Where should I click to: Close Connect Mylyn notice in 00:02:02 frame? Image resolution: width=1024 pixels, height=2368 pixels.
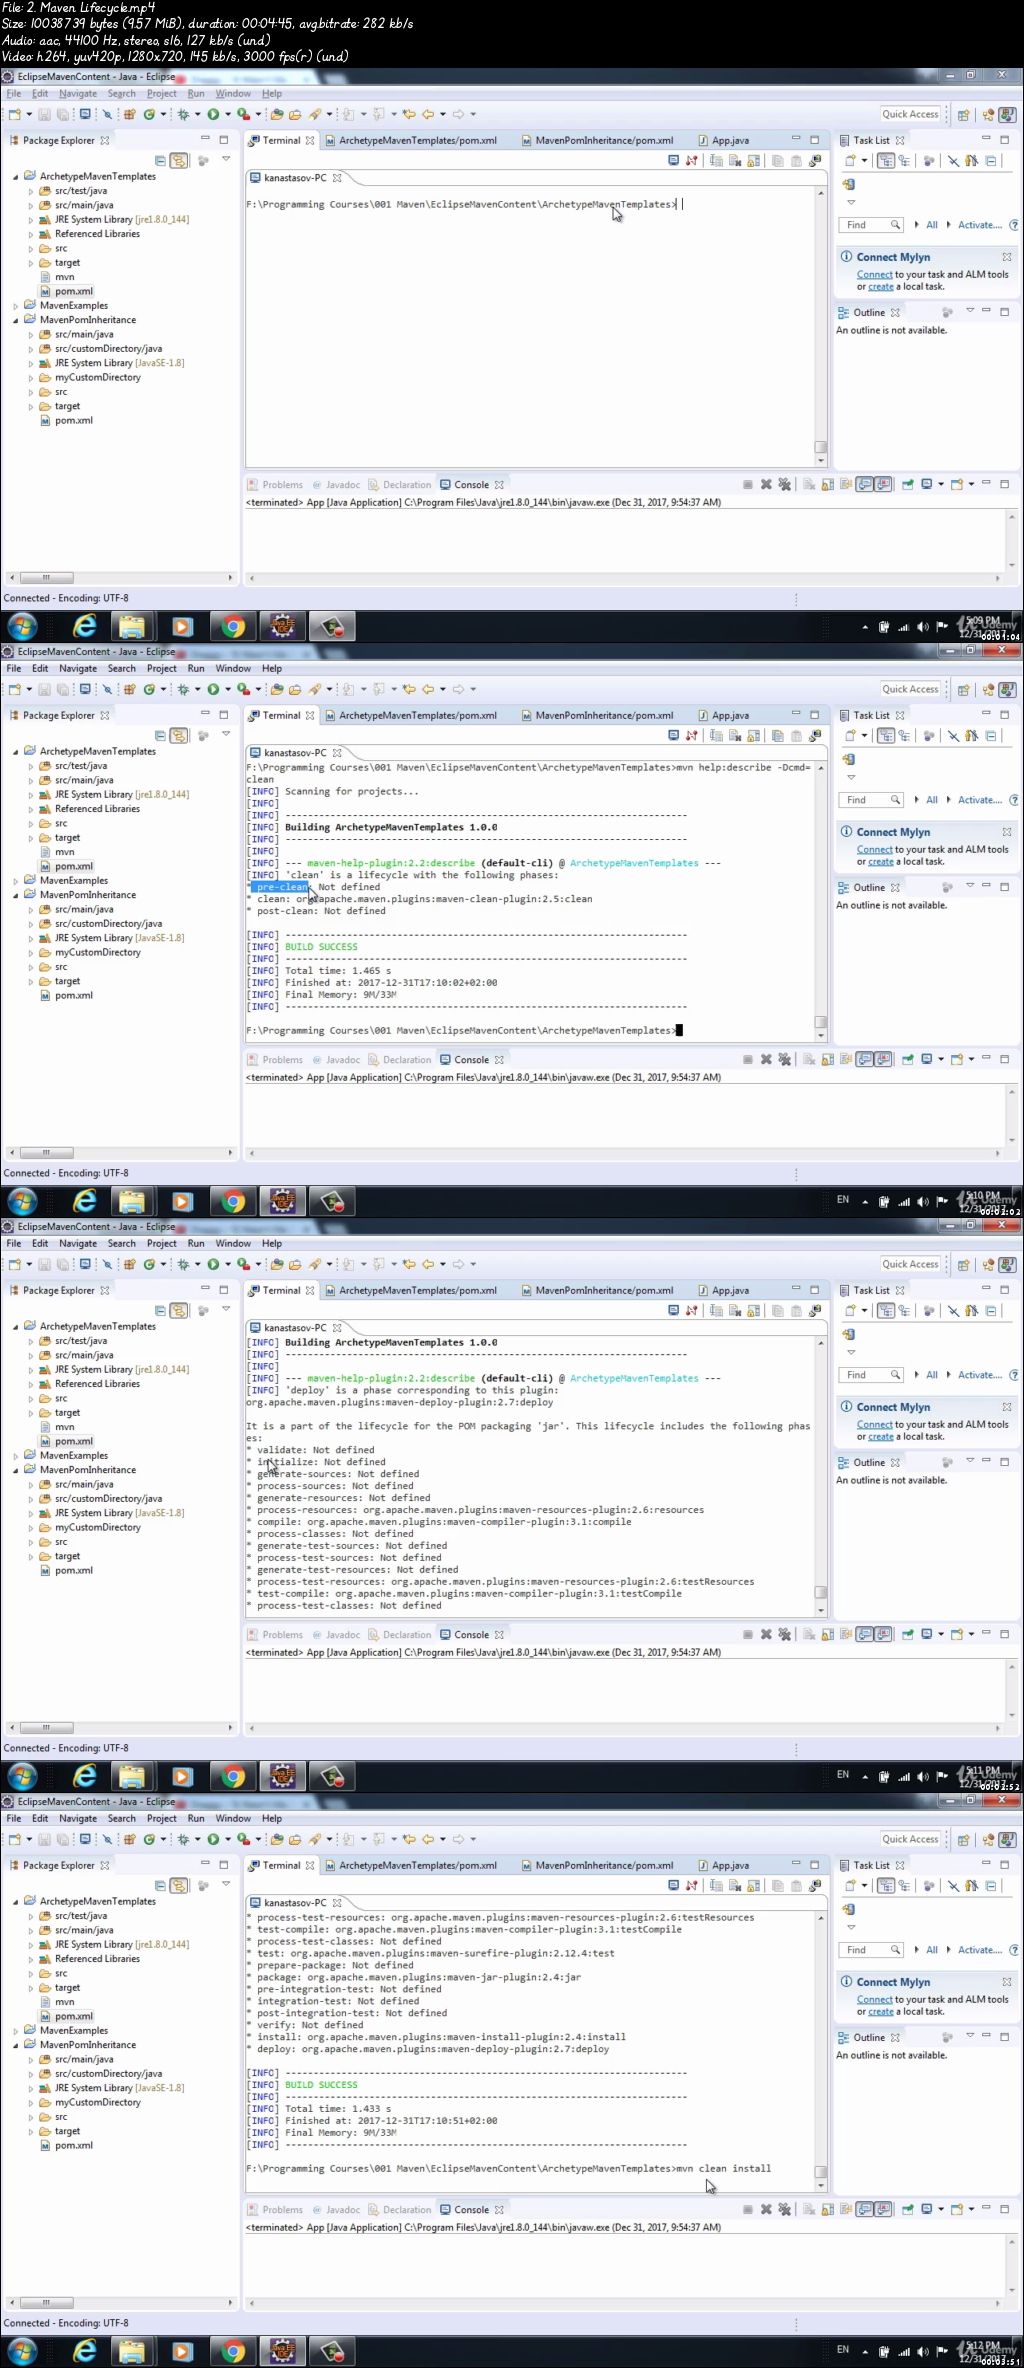coord(1007,832)
